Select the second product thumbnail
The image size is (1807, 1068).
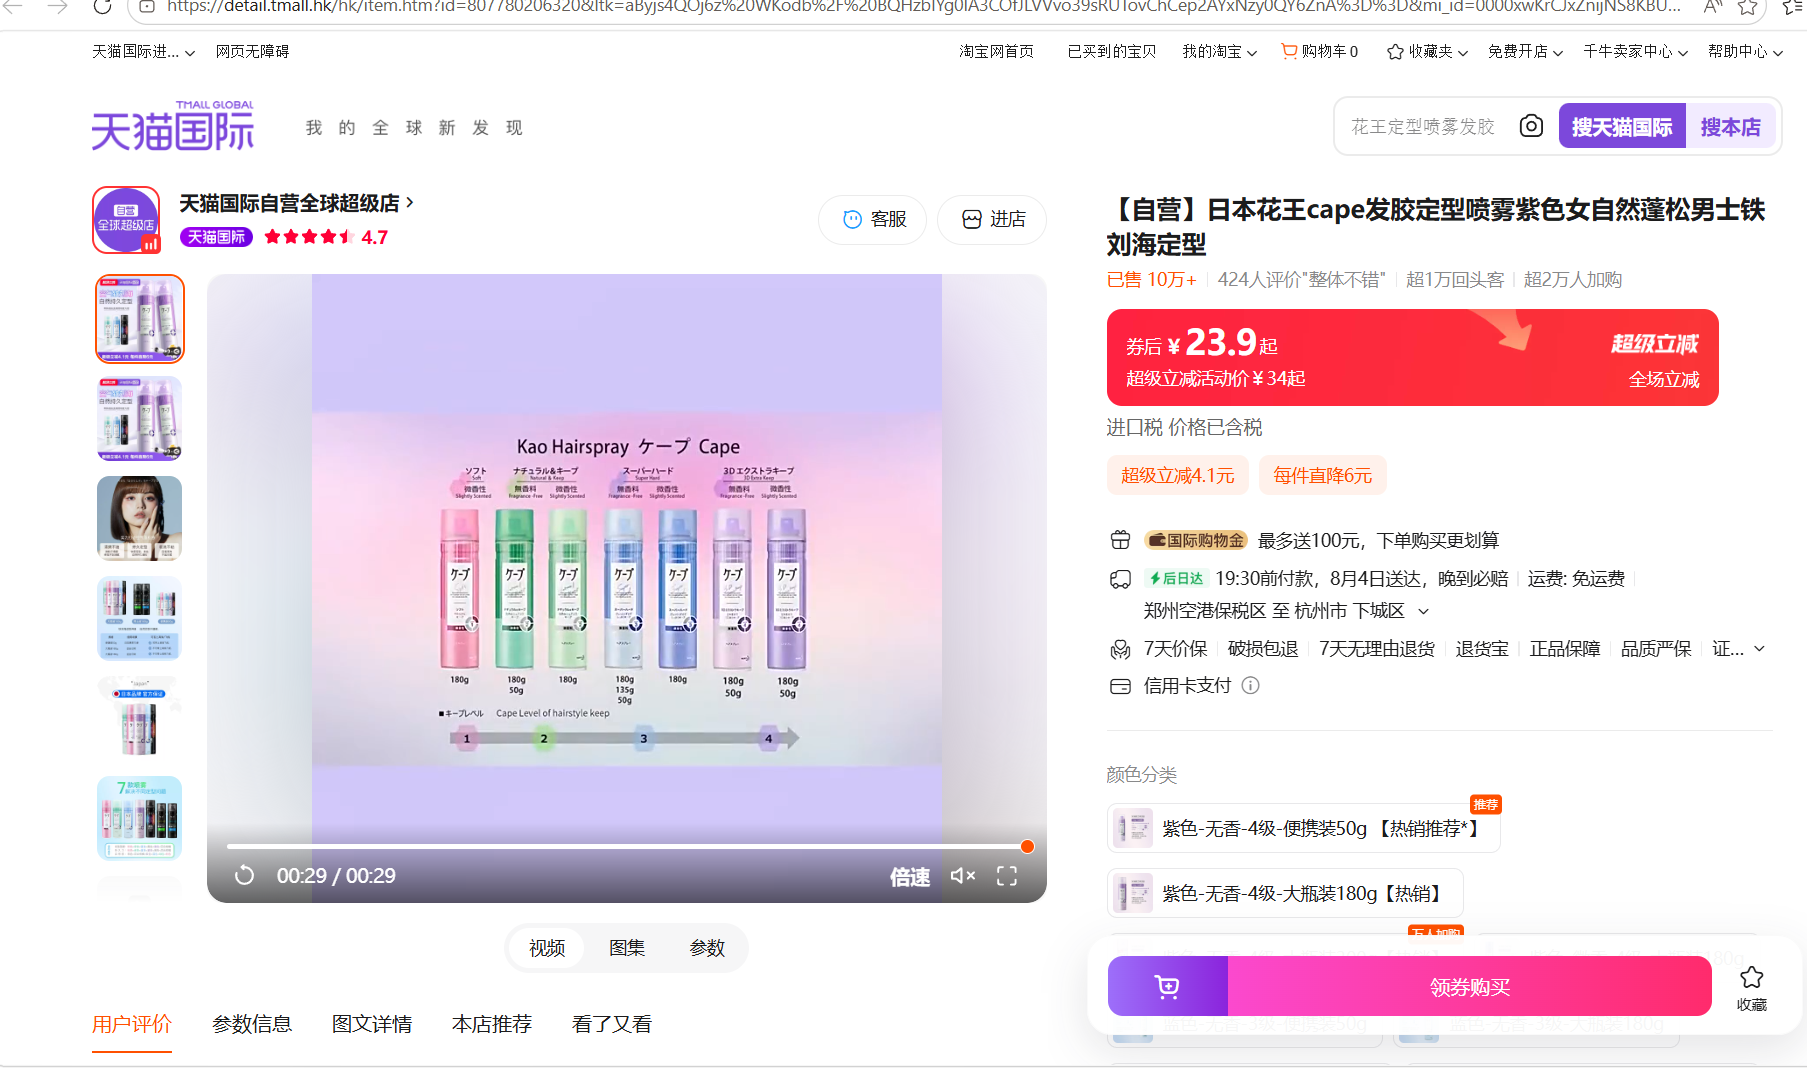140,418
